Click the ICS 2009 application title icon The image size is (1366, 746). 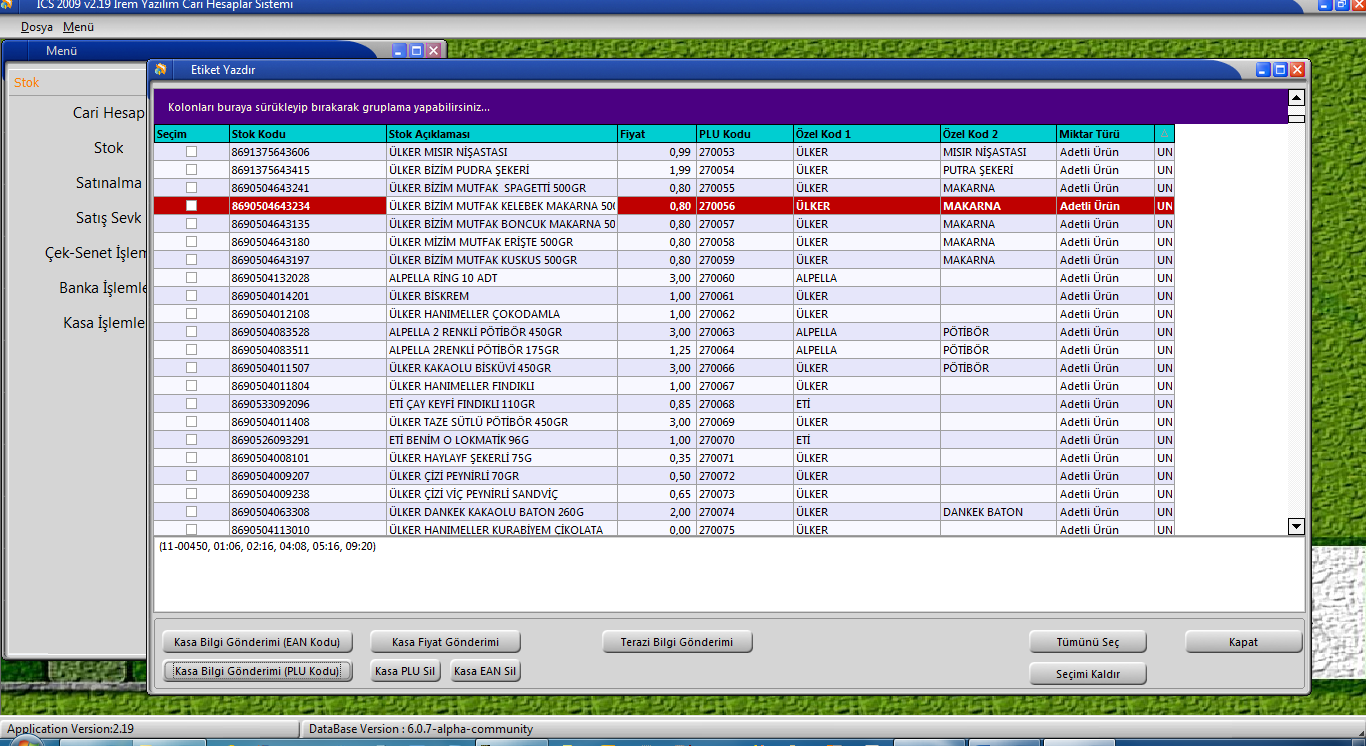tap(7, 5)
